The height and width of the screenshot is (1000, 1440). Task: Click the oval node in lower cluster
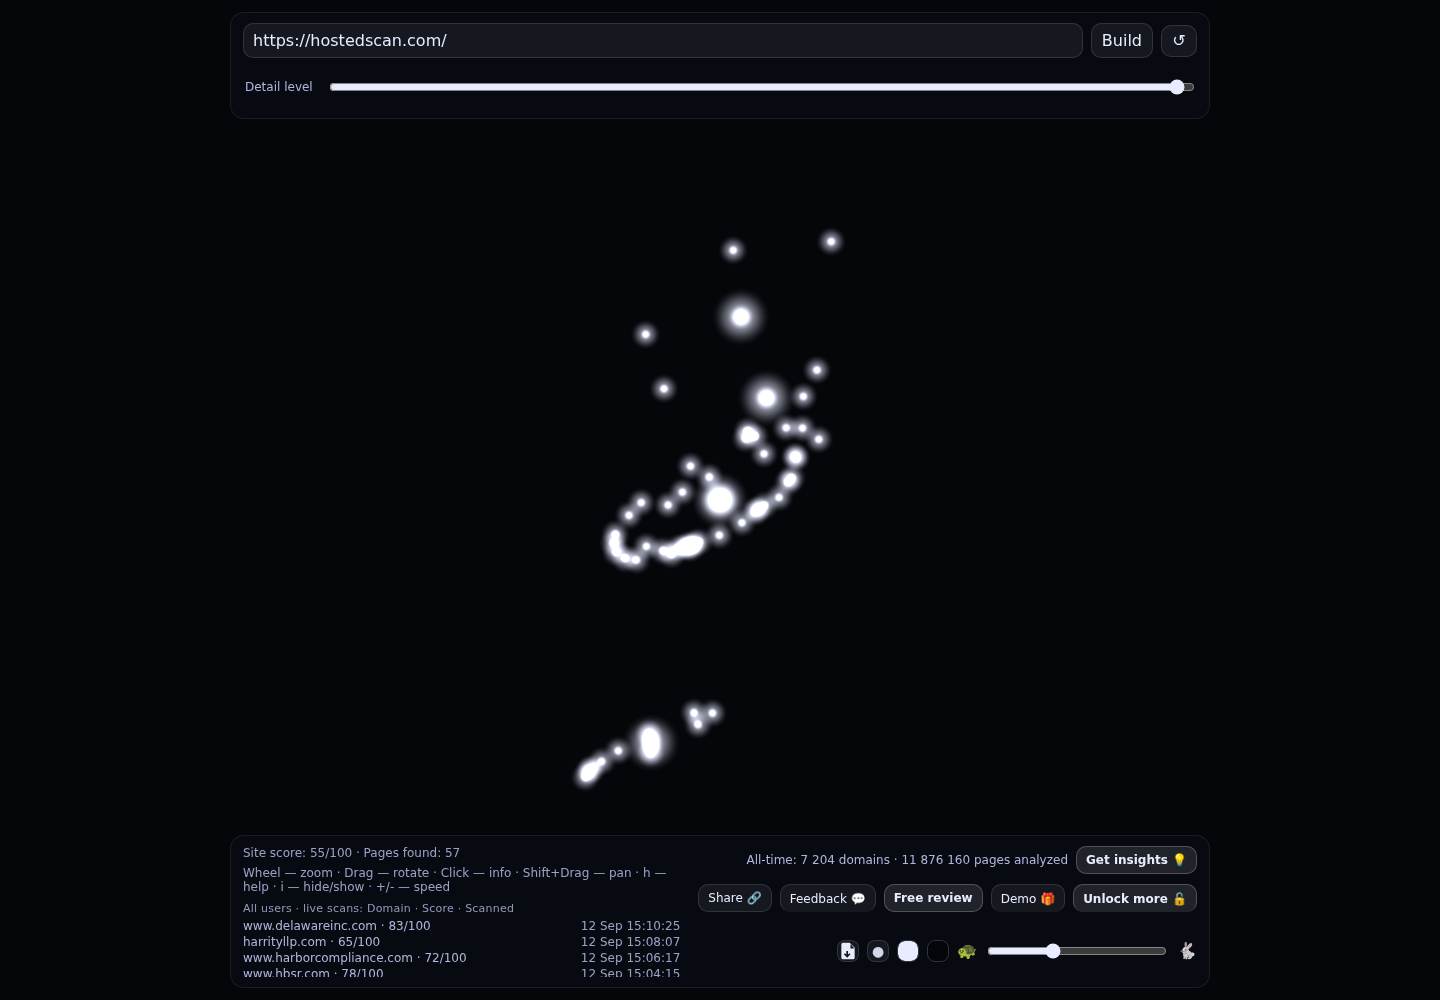point(650,743)
